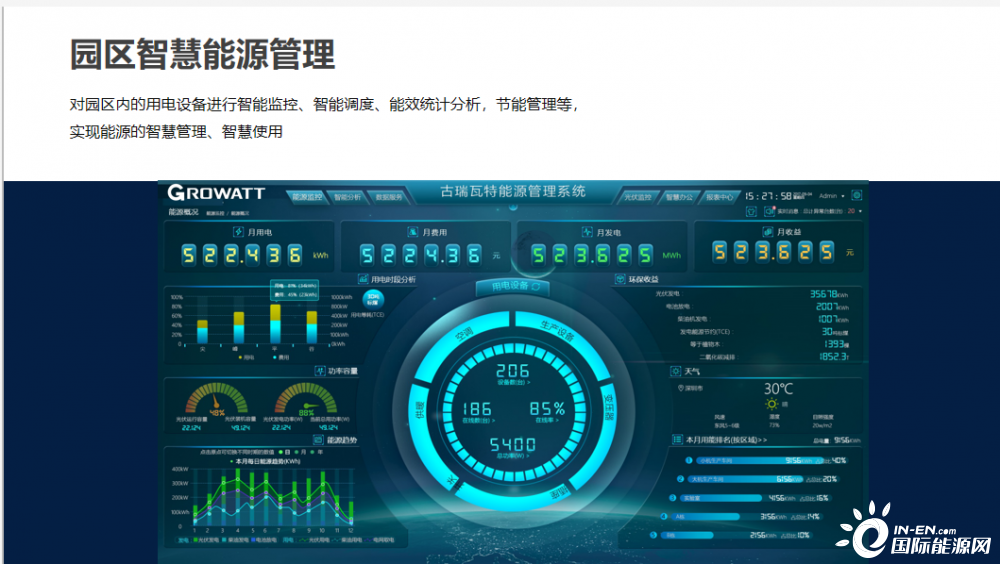Click the 能源趋势 section icon
The height and width of the screenshot is (564, 1000).
coord(318,440)
